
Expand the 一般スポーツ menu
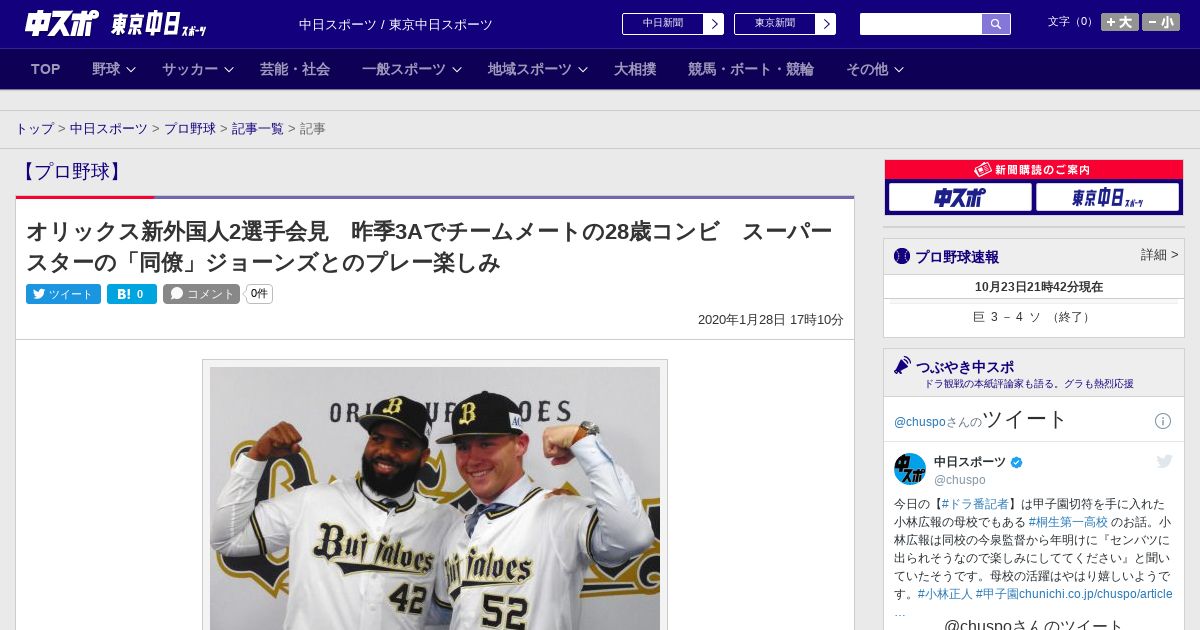[x=411, y=69]
